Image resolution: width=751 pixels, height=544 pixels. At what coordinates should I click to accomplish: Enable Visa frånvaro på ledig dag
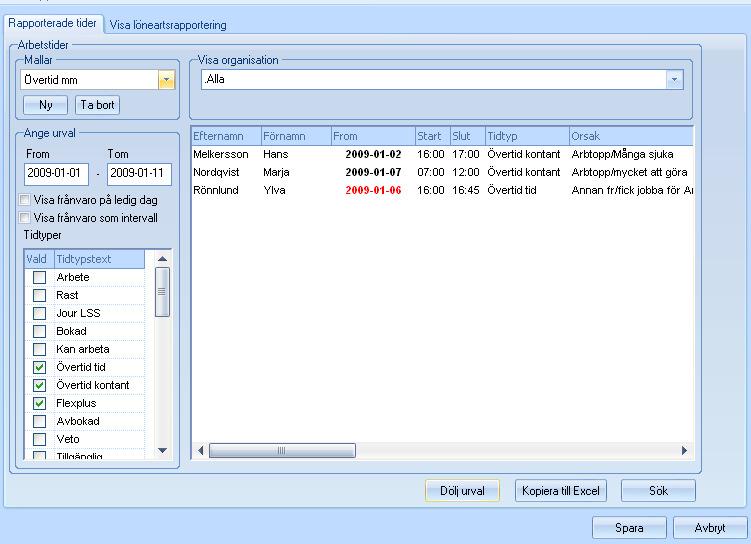pyautogui.click(x=24, y=200)
